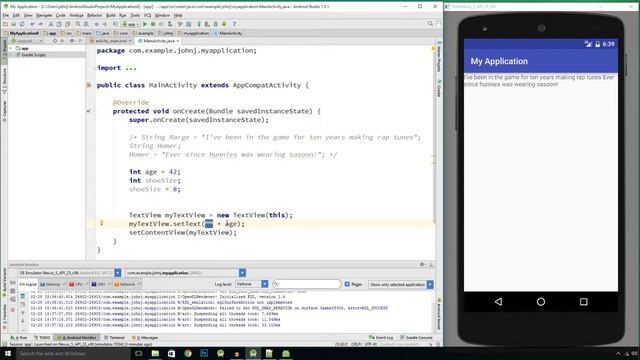Open the Network monitor tab

(x=127, y=284)
